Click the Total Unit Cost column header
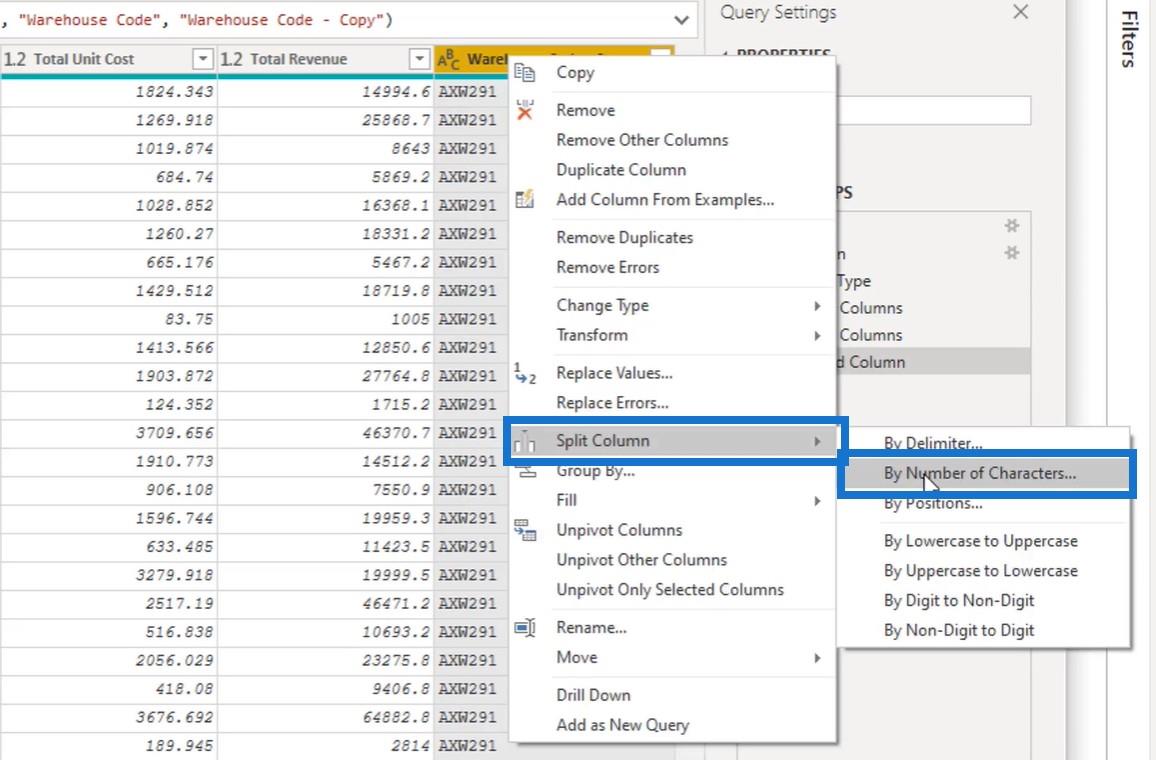 (x=108, y=59)
